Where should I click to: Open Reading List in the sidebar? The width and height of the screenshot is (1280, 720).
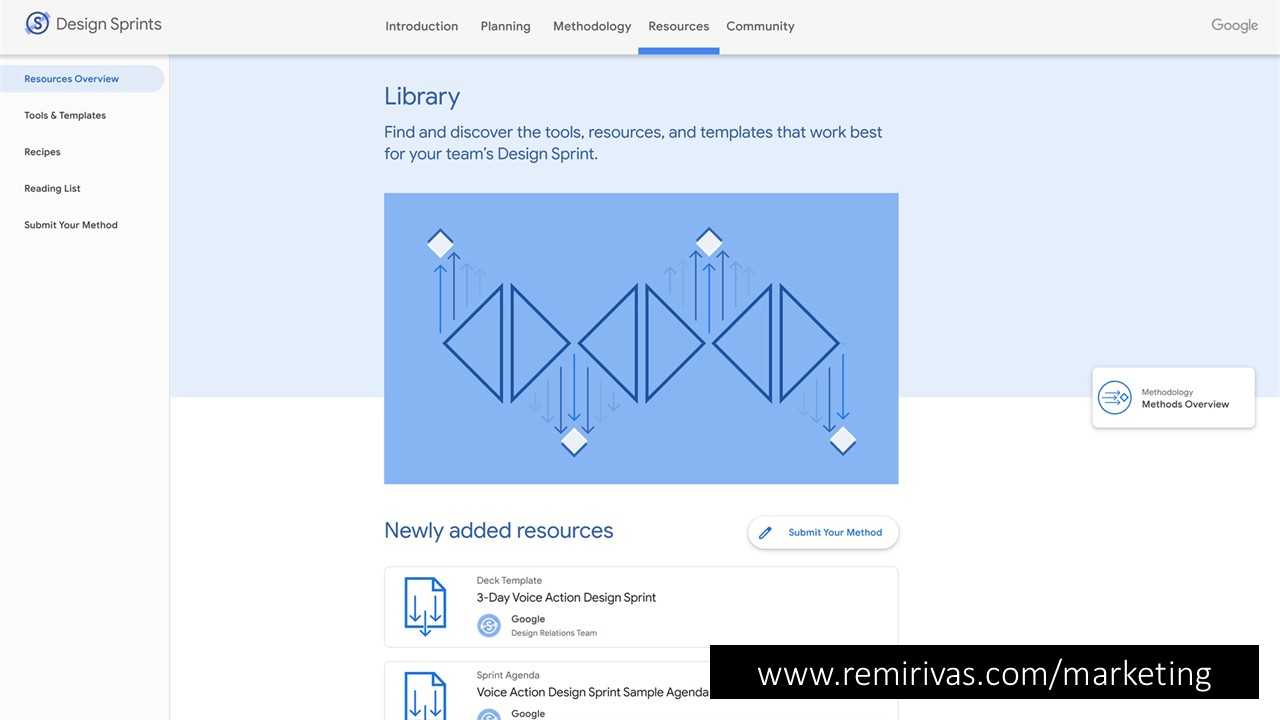(52, 189)
